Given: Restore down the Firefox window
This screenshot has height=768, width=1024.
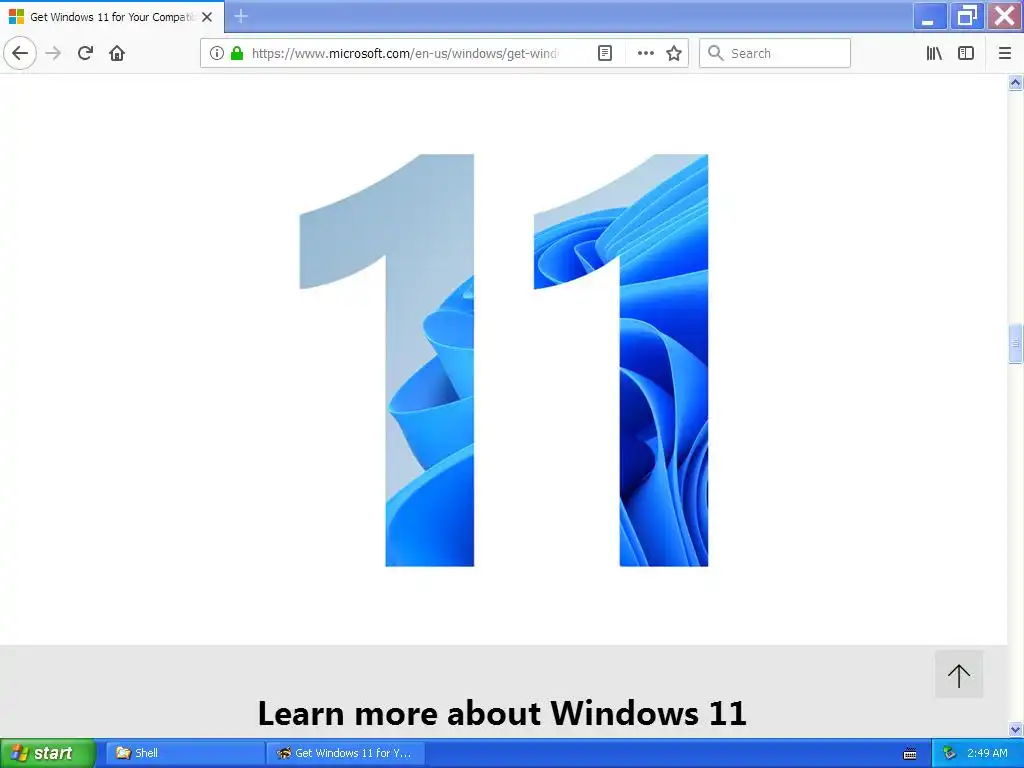Looking at the screenshot, I should click(x=967, y=16).
